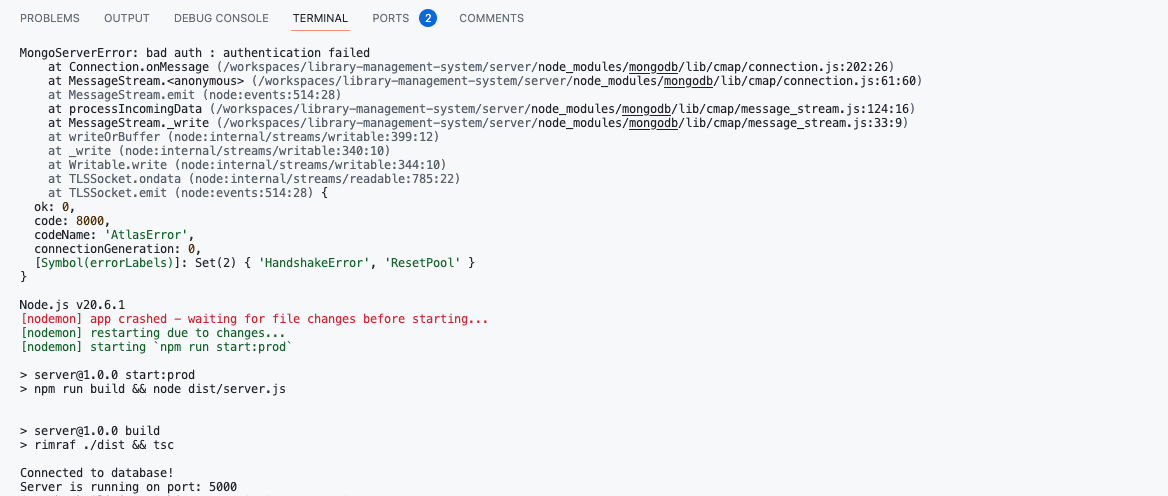This screenshot has width=1168, height=496.
Task: Open the OUTPUT tab
Action: click(127, 18)
